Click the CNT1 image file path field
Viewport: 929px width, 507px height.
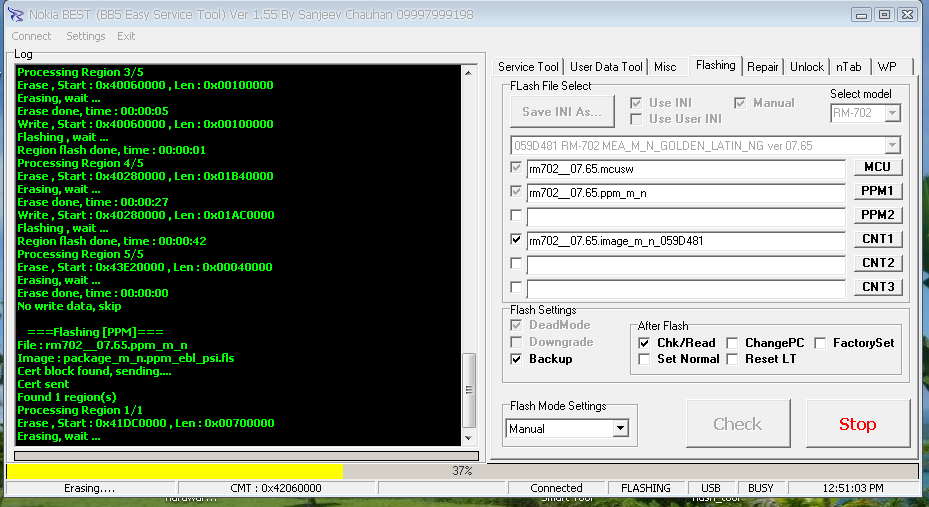point(685,240)
